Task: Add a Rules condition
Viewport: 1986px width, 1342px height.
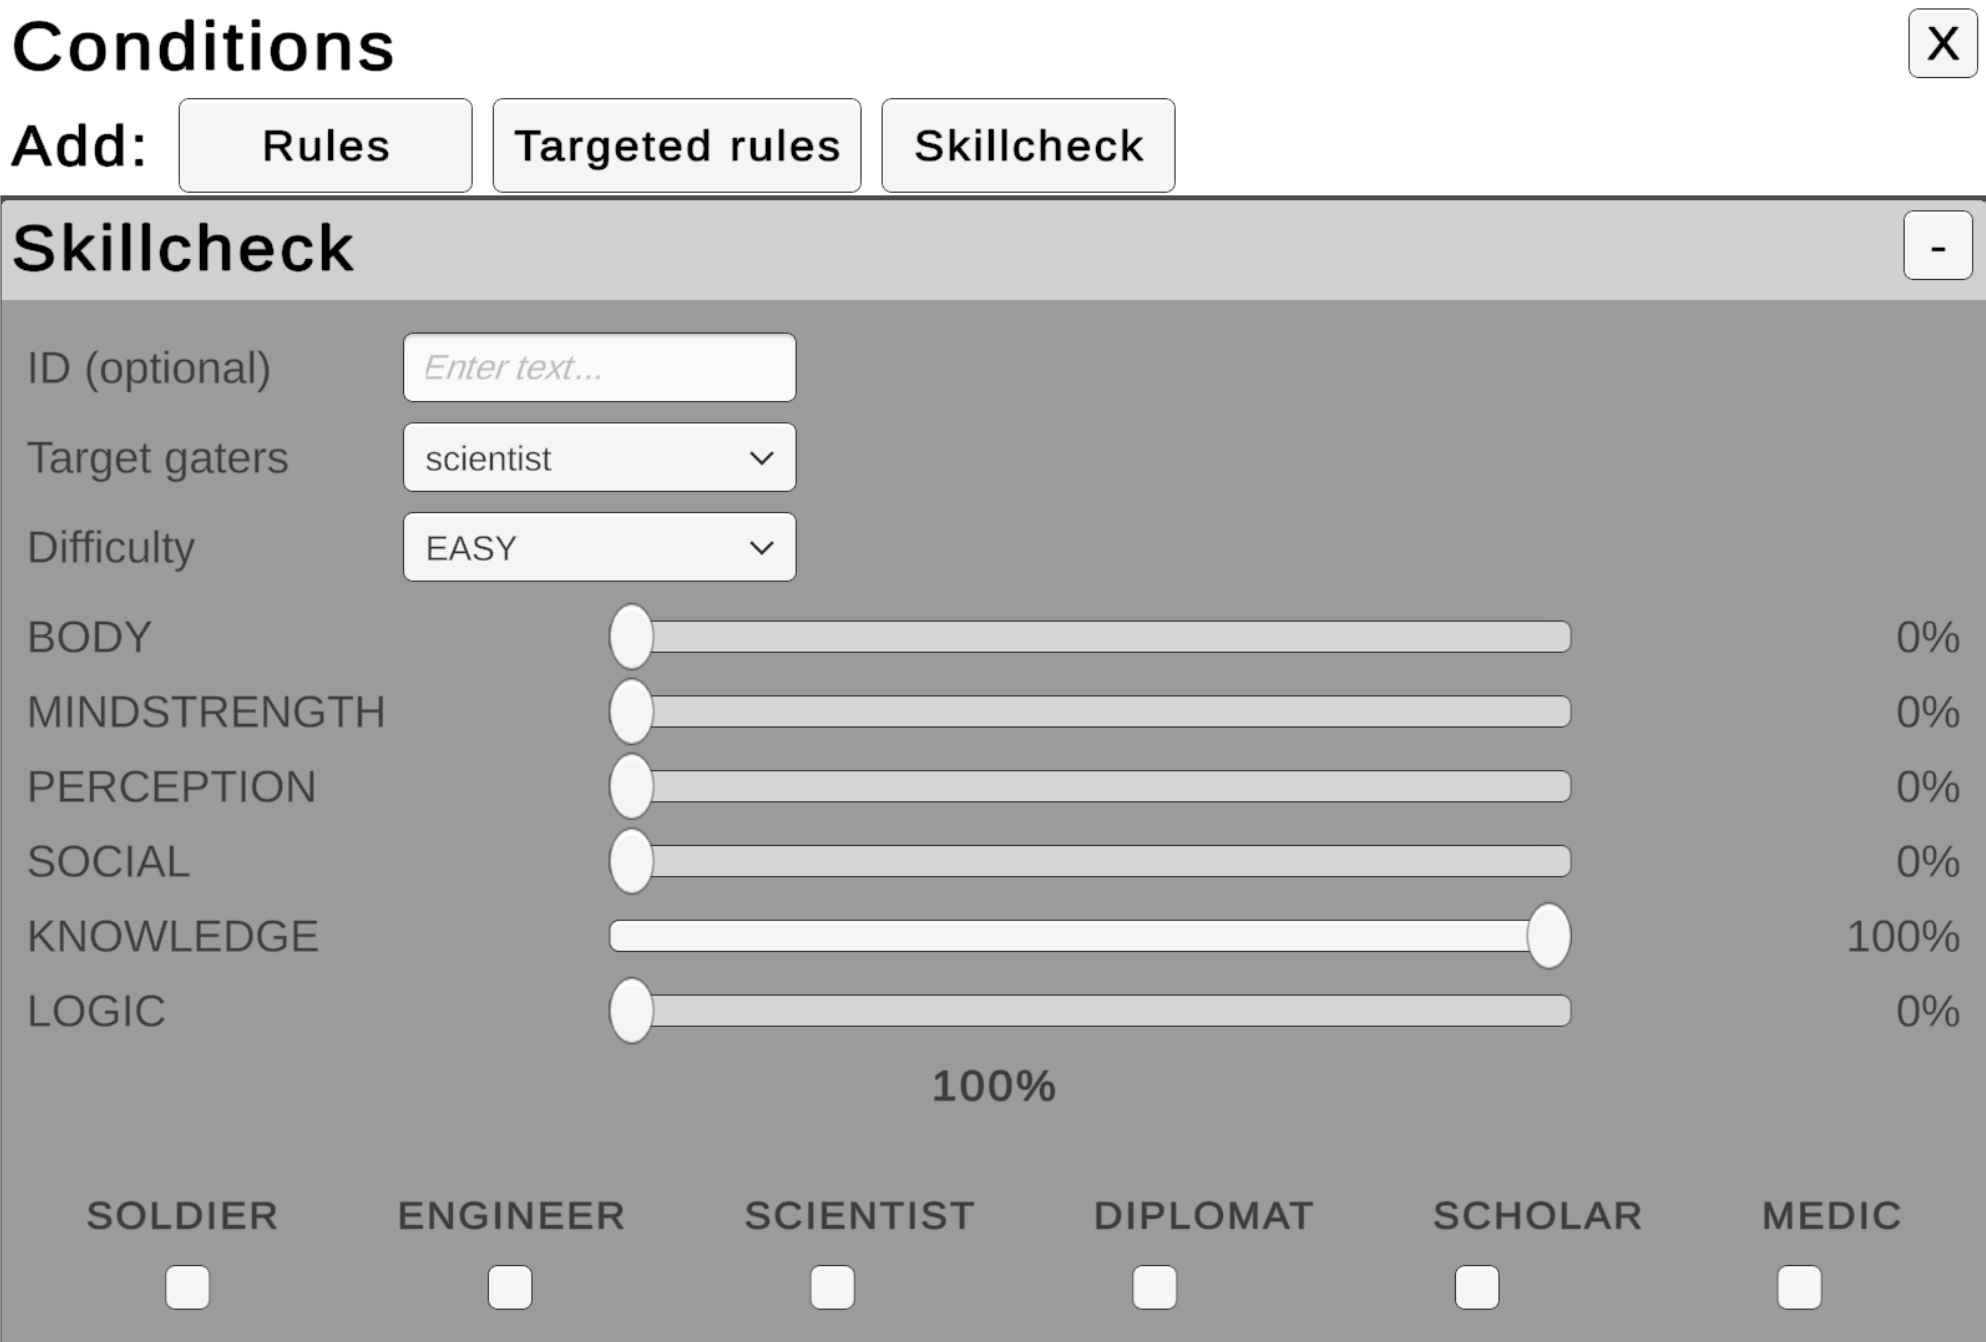Action: point(325,145)
